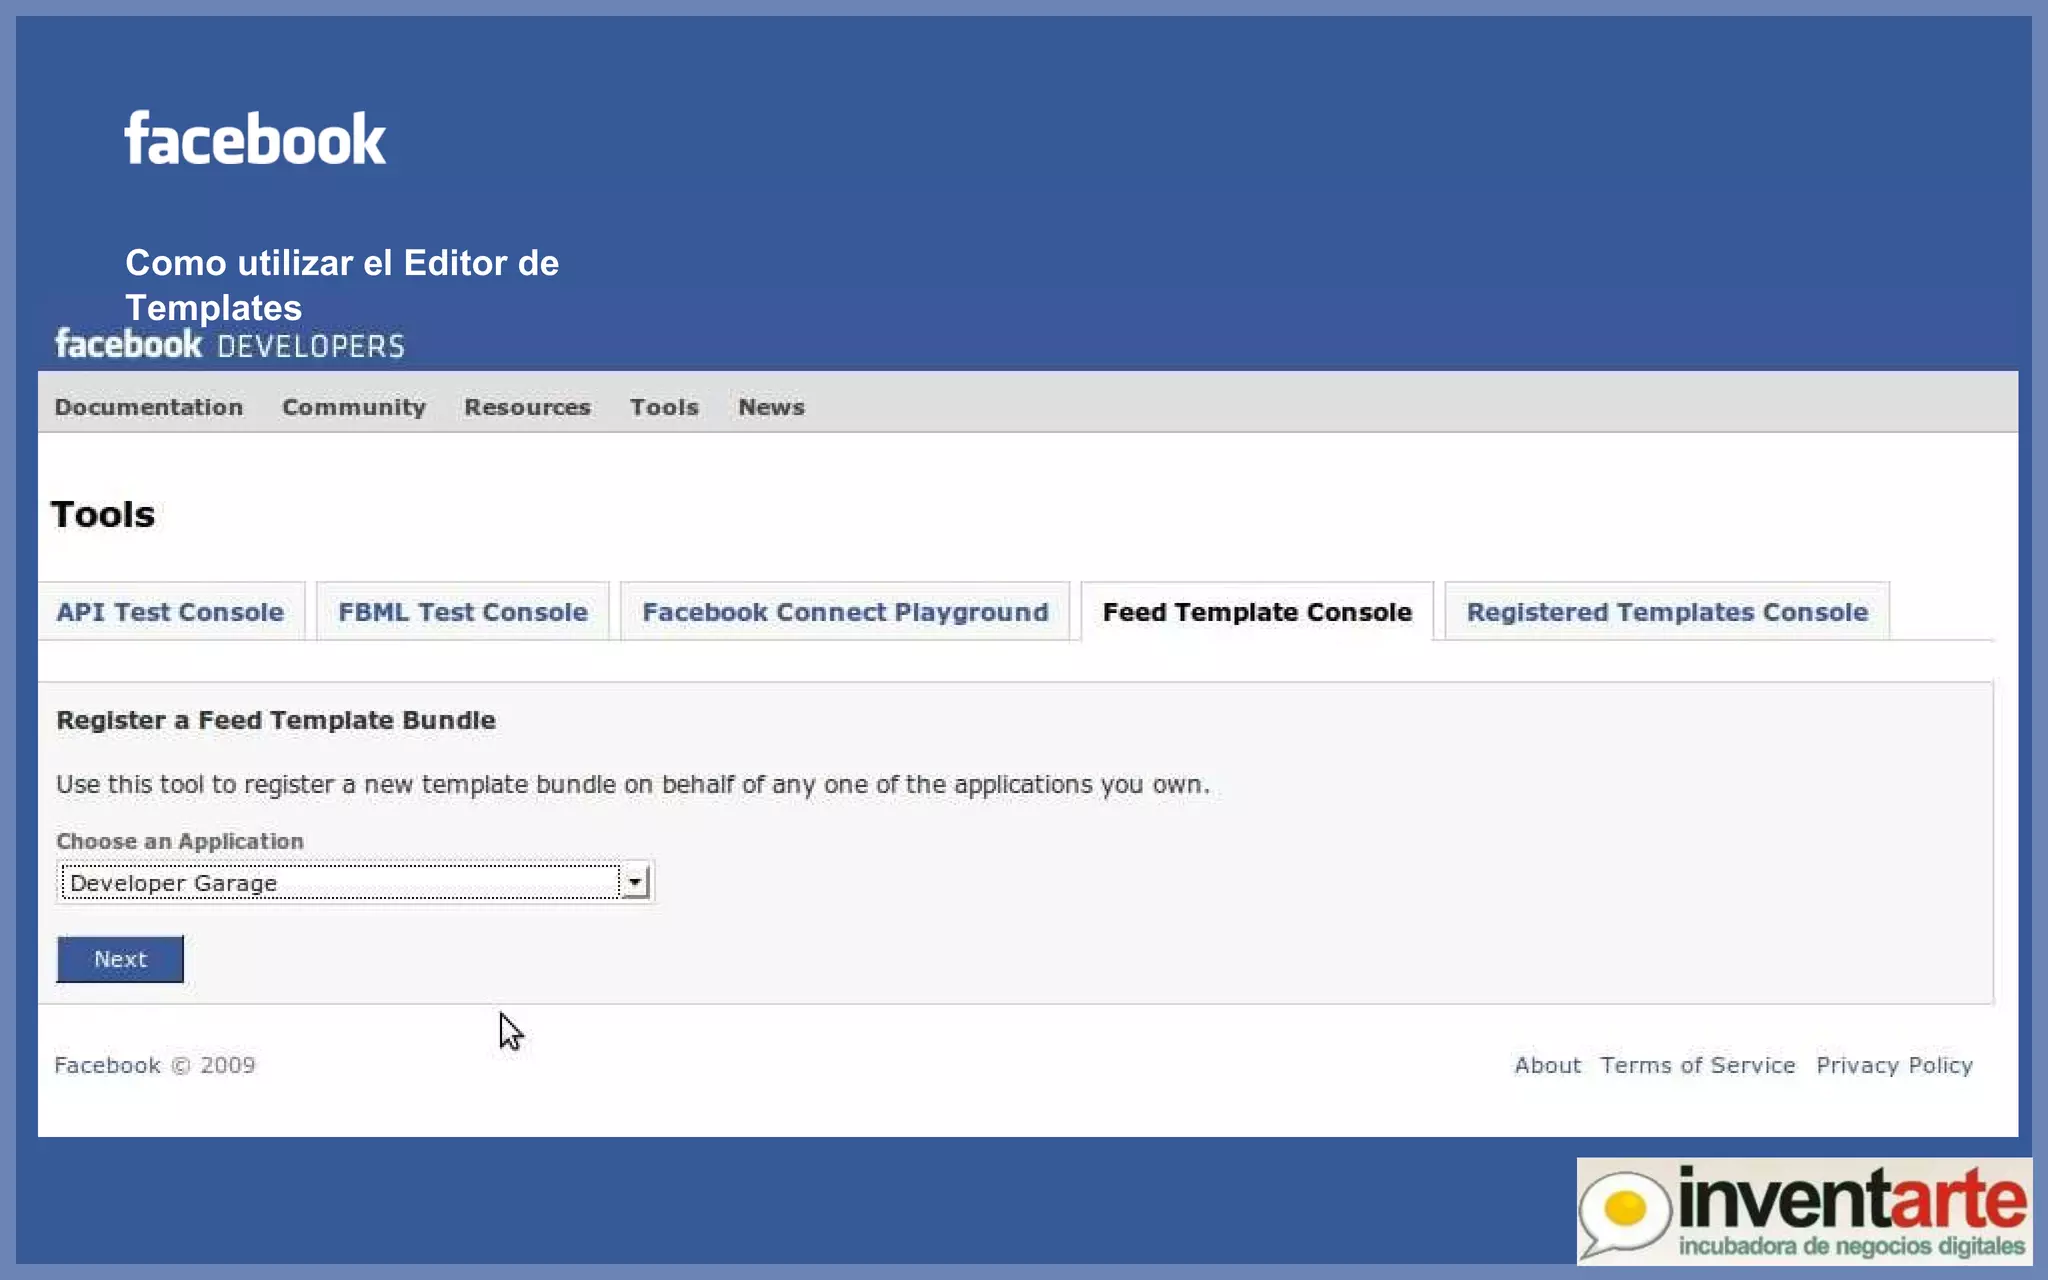
Task: Switch to API Test Console tab
Action: coord(171,611)
